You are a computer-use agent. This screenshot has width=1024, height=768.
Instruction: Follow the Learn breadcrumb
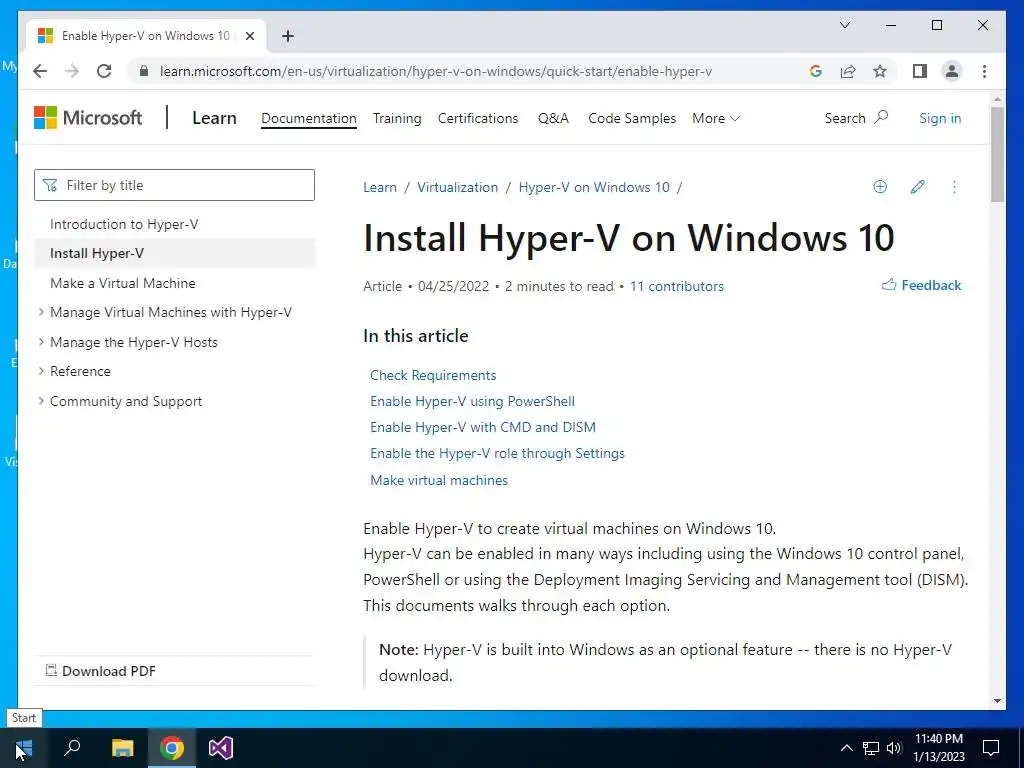[379, 187]
